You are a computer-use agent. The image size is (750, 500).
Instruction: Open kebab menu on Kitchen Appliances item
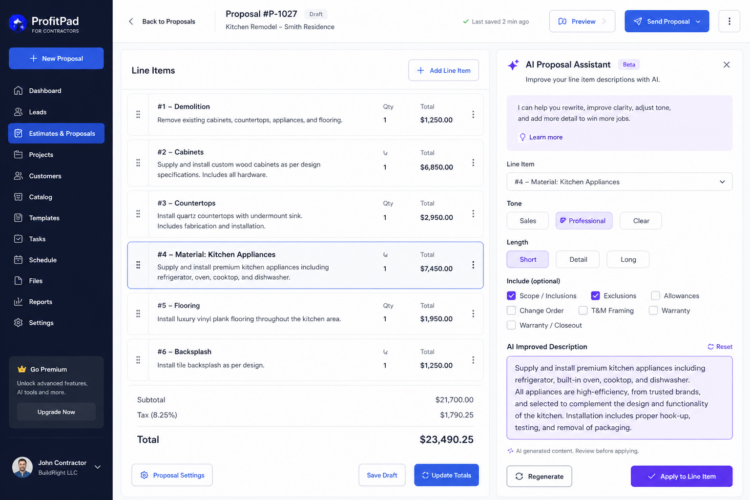(x=473, y=265)
